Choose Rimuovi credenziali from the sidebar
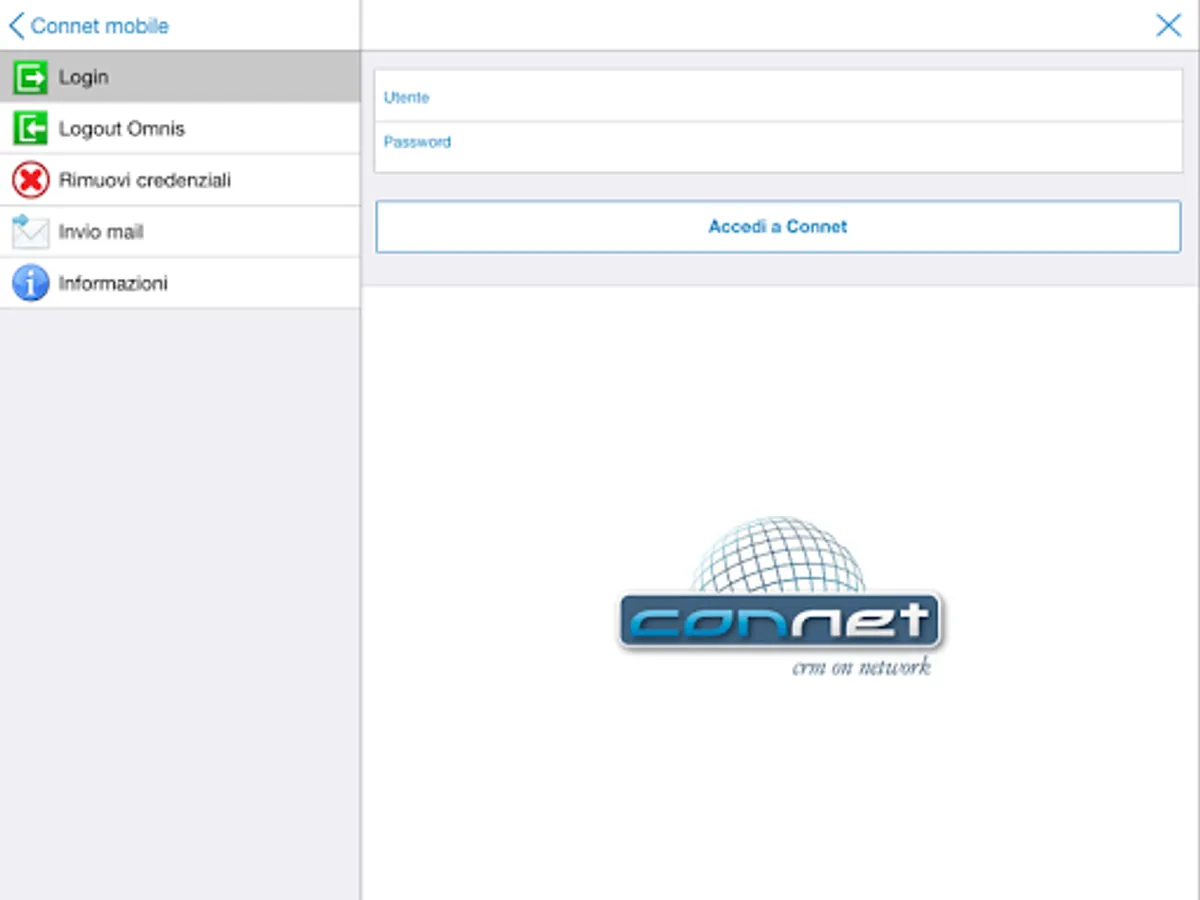The width and height of the screenshot is (1200, 900). [x=180, y=181]
